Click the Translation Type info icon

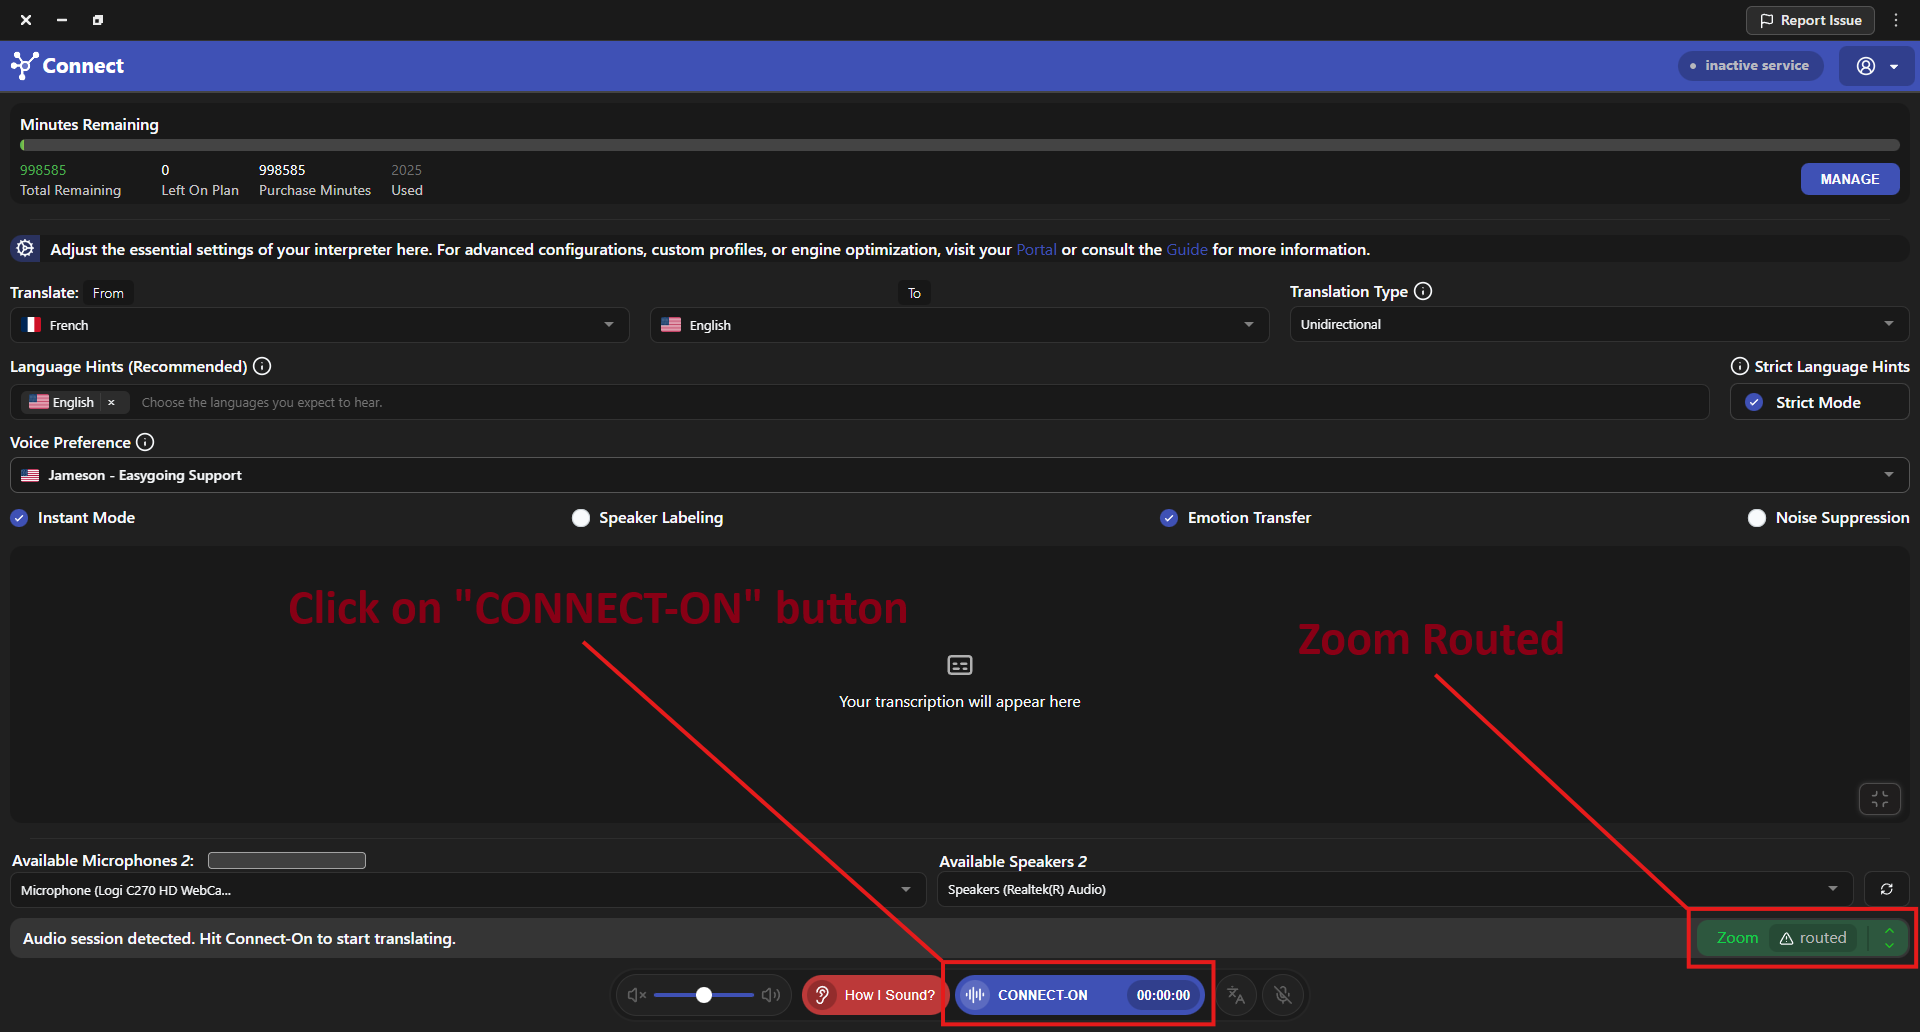point(1423,291)
